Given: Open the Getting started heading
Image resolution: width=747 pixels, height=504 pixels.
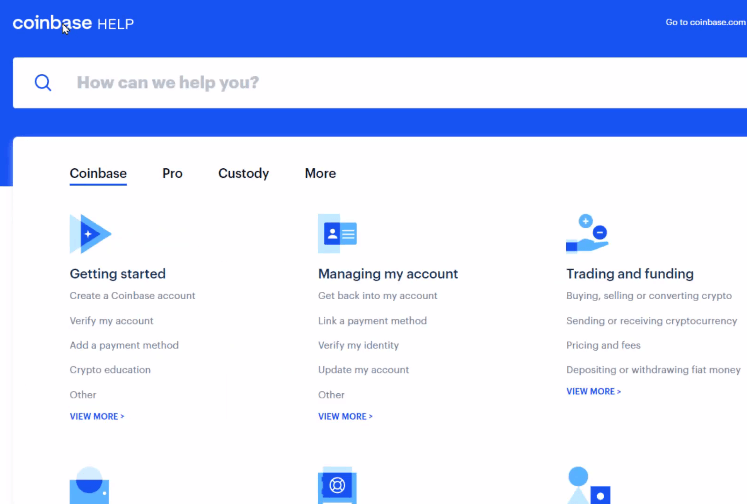Looking at the screenshot, I should pos(118,274).
